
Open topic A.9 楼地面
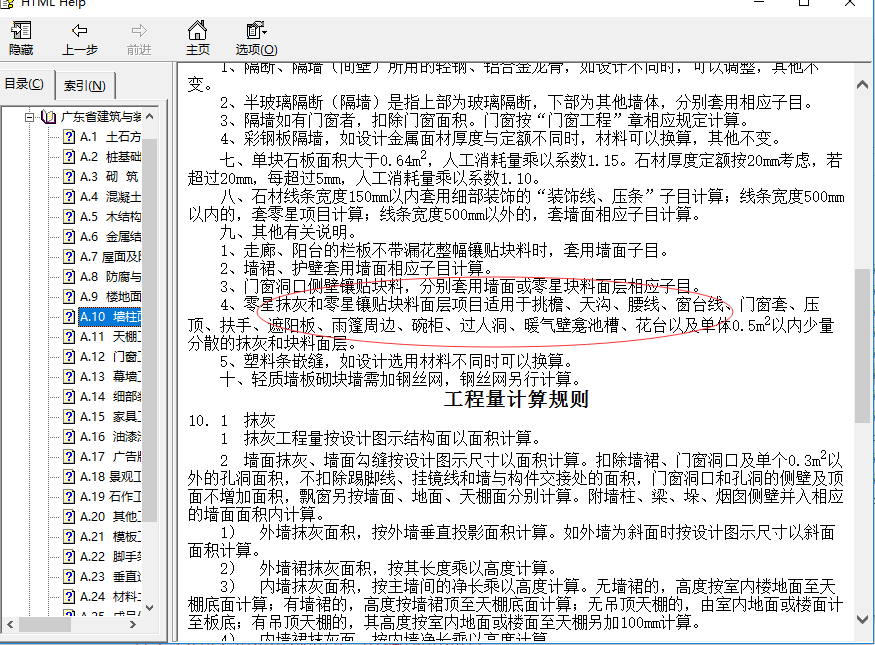coord(110,297)
